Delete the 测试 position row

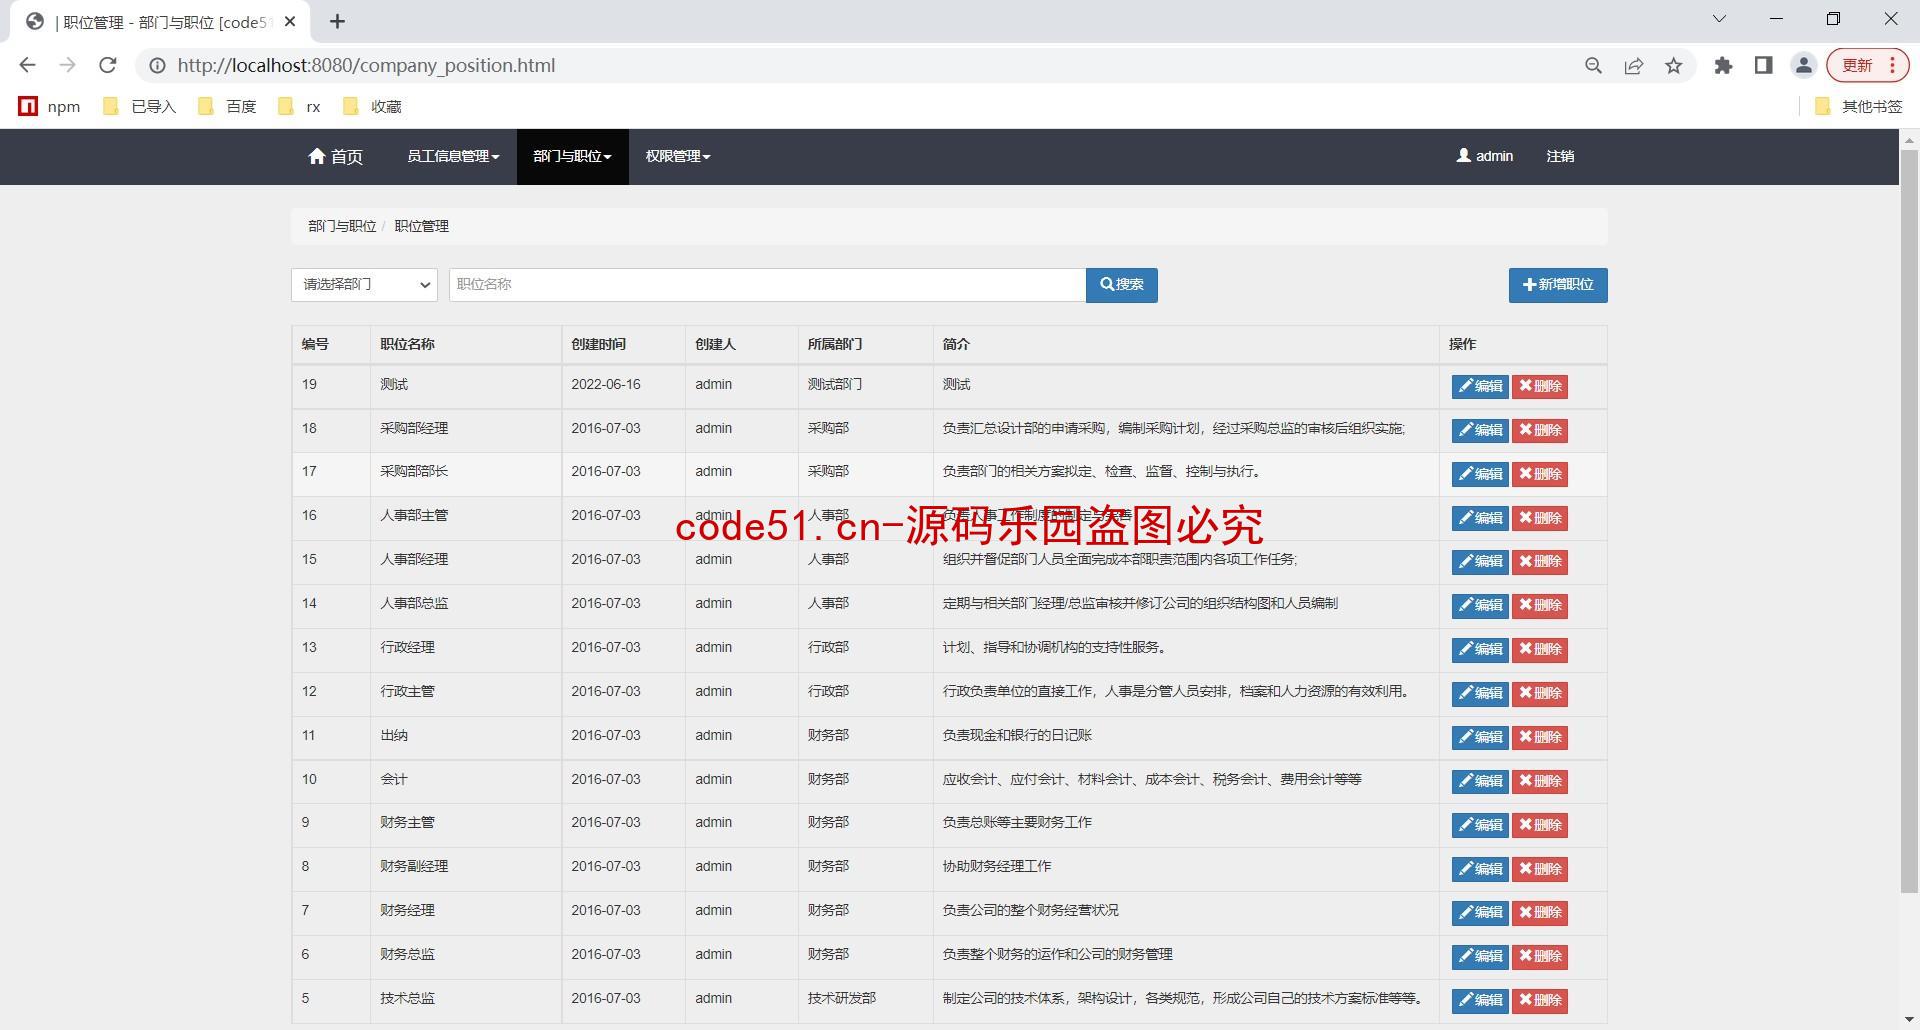1540,386
